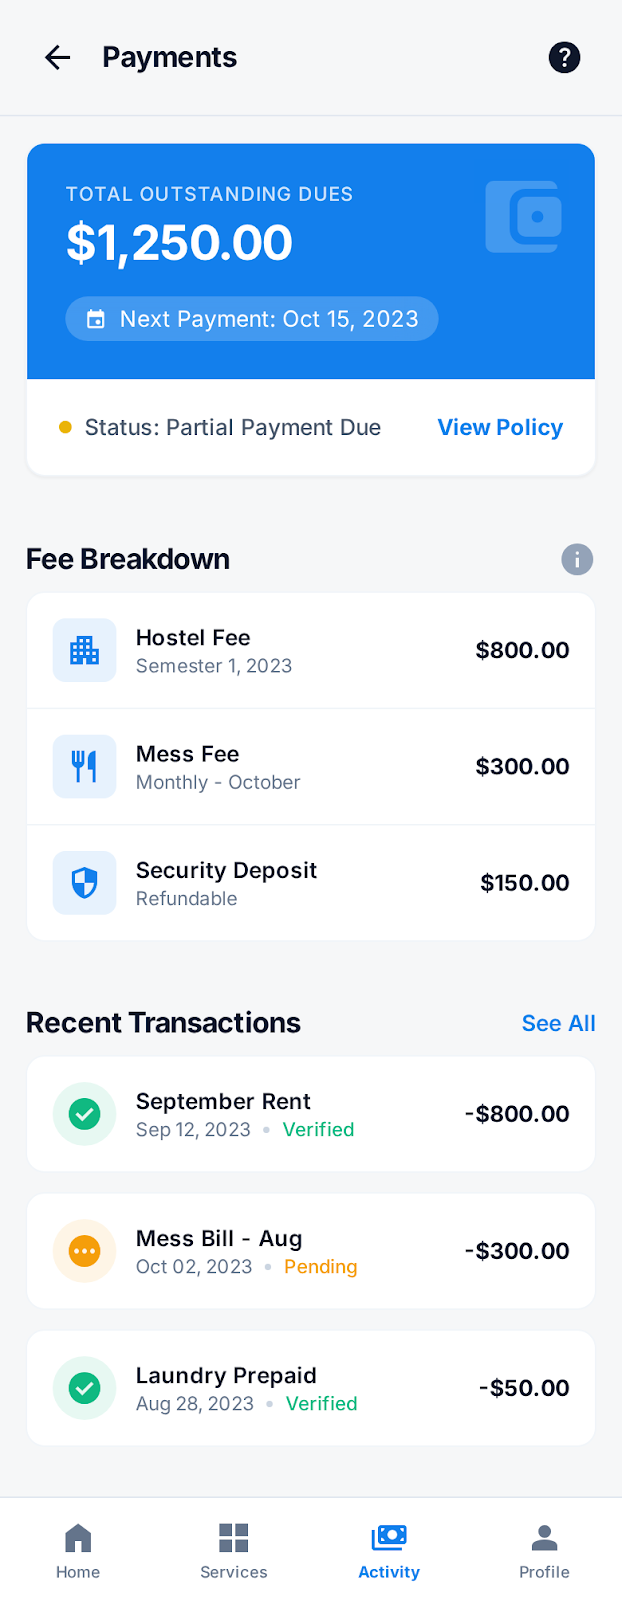Open the View Policy link
This screenshot has height=1600, width=622.
(x=500, y=428)
